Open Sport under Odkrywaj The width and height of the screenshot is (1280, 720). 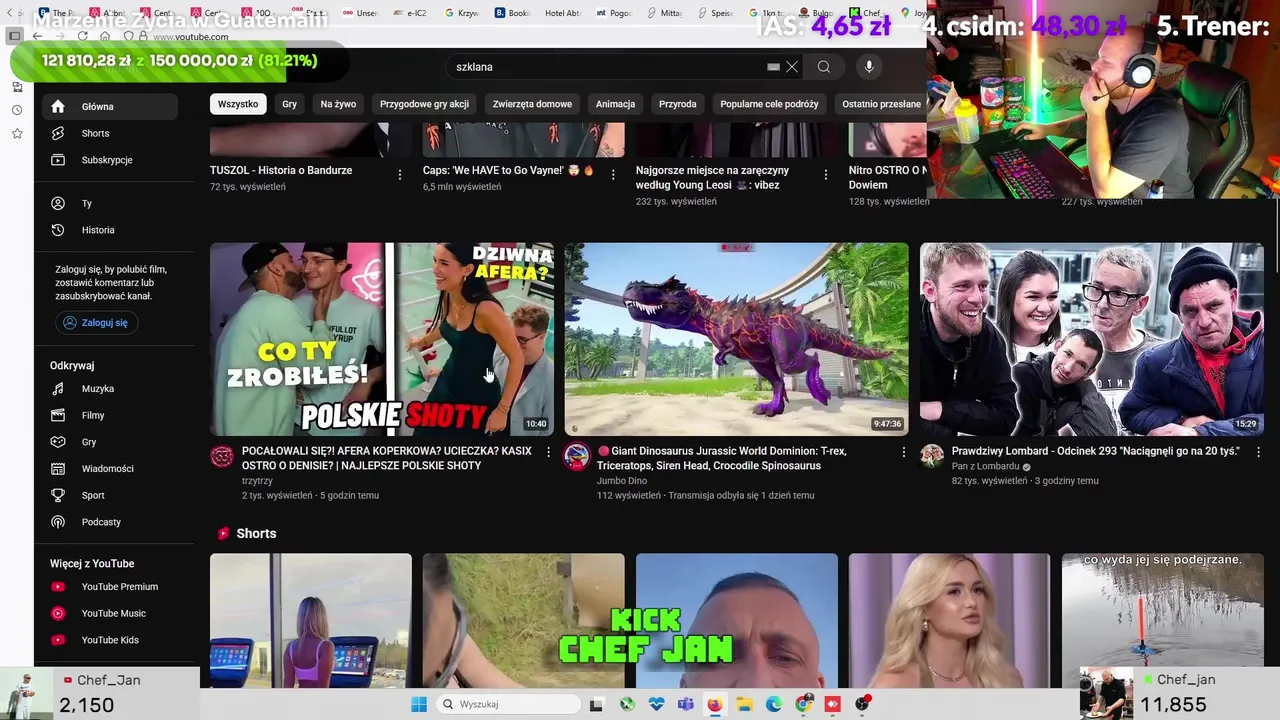109,495
